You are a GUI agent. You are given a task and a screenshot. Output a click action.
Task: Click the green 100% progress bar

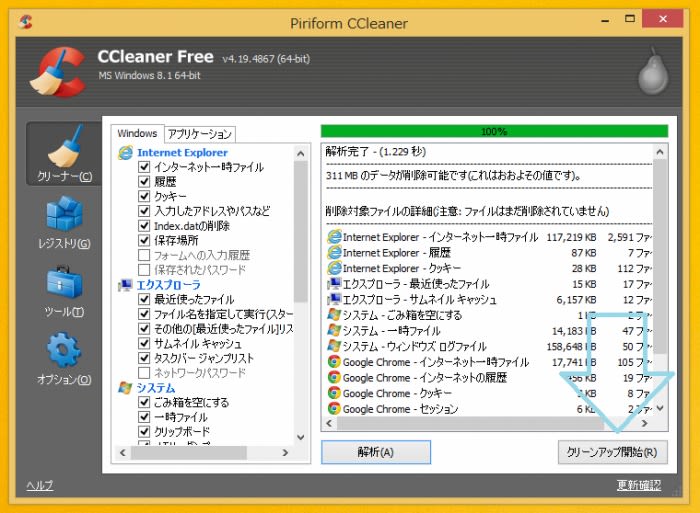pyautogui.click(x=493, y=131)
